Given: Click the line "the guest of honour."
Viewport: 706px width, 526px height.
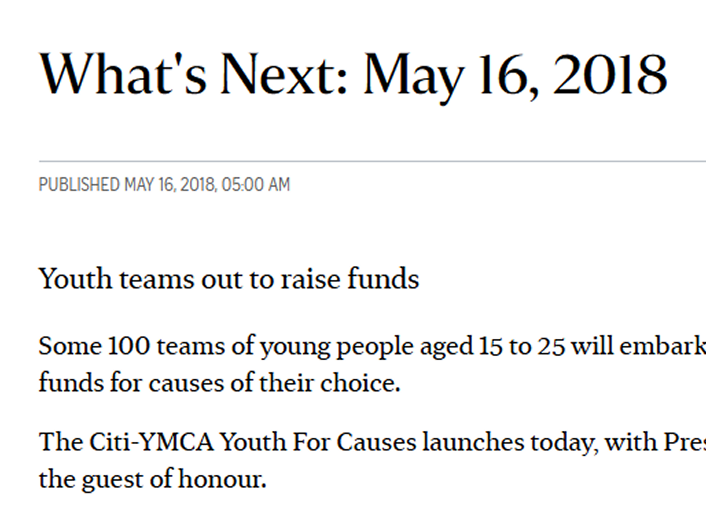Looking at the screenshot, I should click(153, 479).
